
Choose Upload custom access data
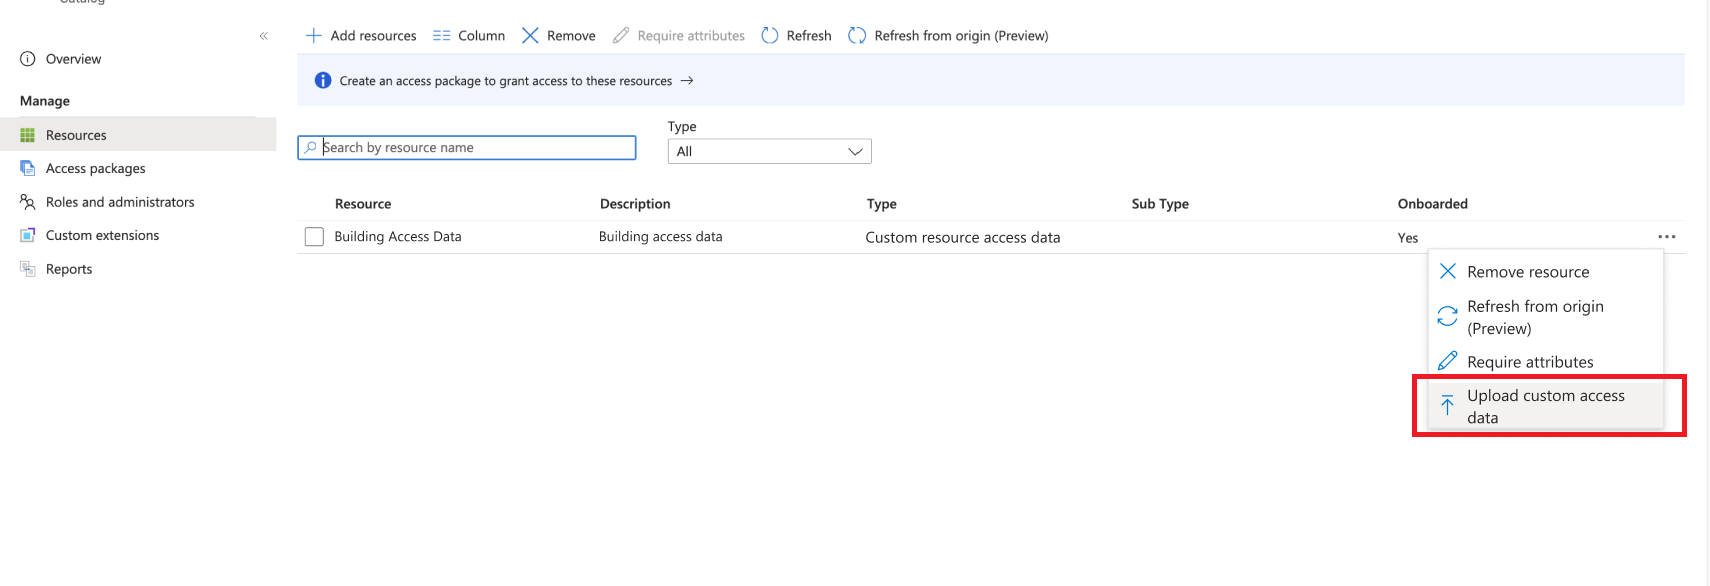pyautogui.click(x=1545, y=406)
